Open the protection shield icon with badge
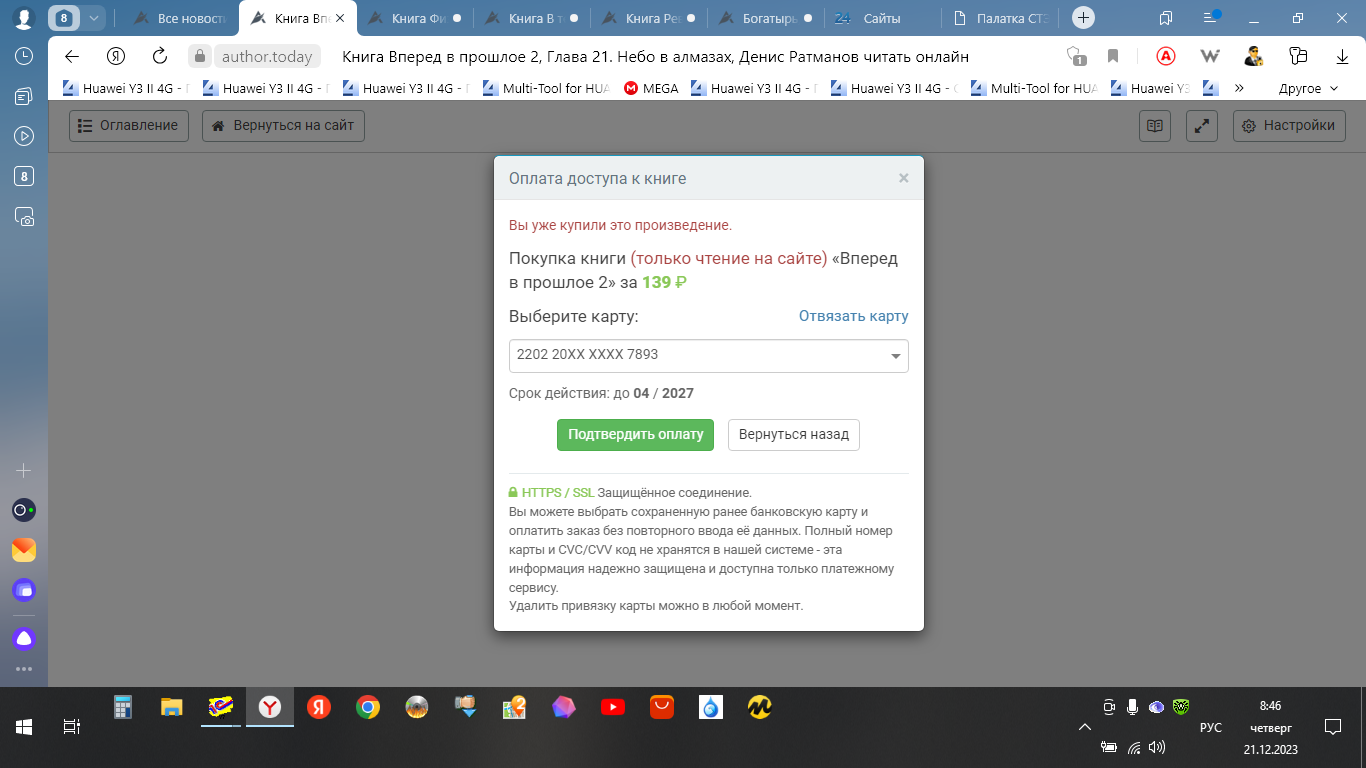Screen dimensions: 1366x768 pyautogui.click(x=1076, y=56)
